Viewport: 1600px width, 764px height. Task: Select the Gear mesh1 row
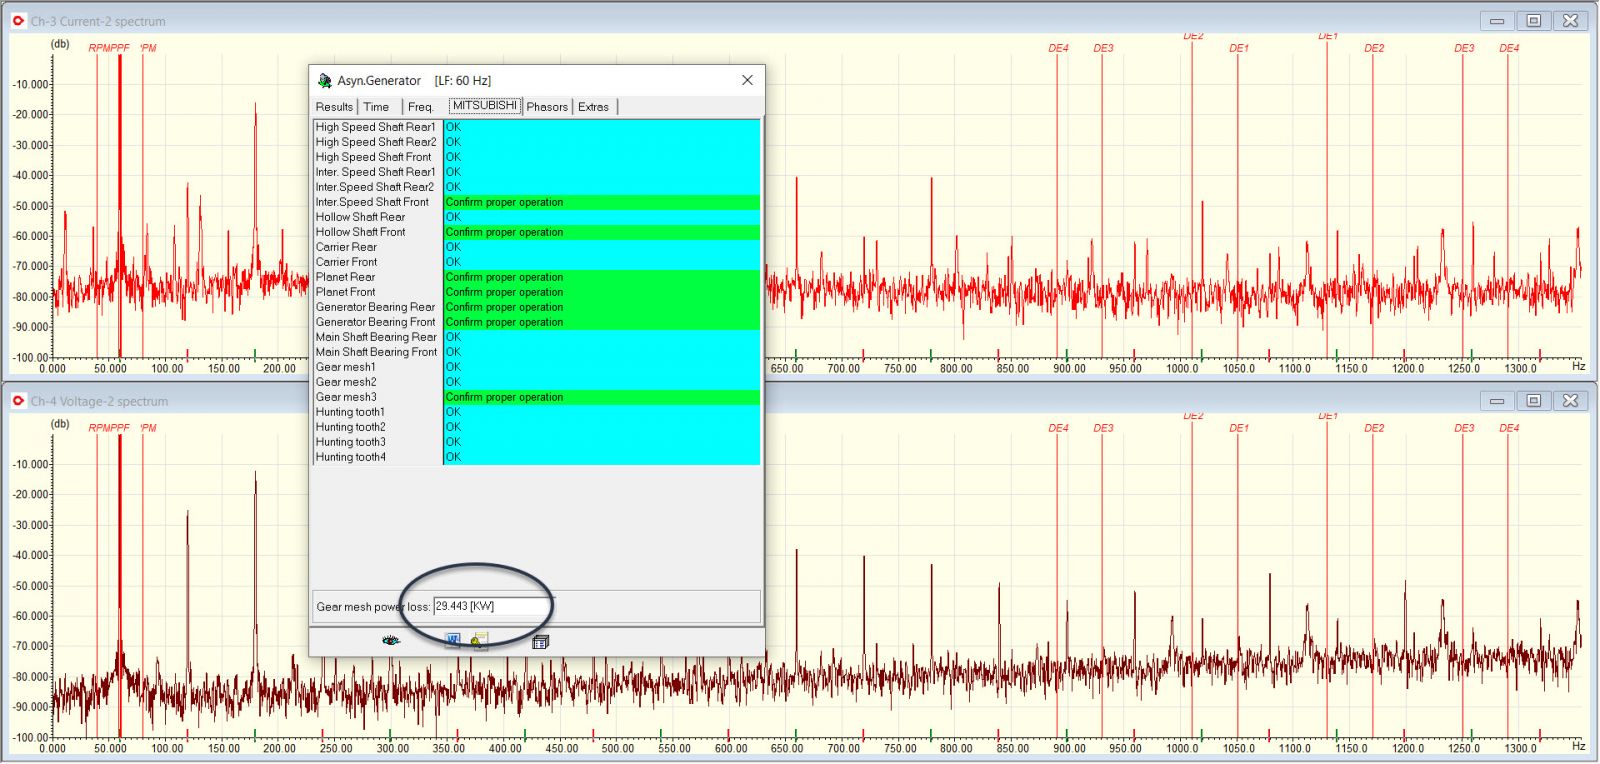tap(537, 367)
